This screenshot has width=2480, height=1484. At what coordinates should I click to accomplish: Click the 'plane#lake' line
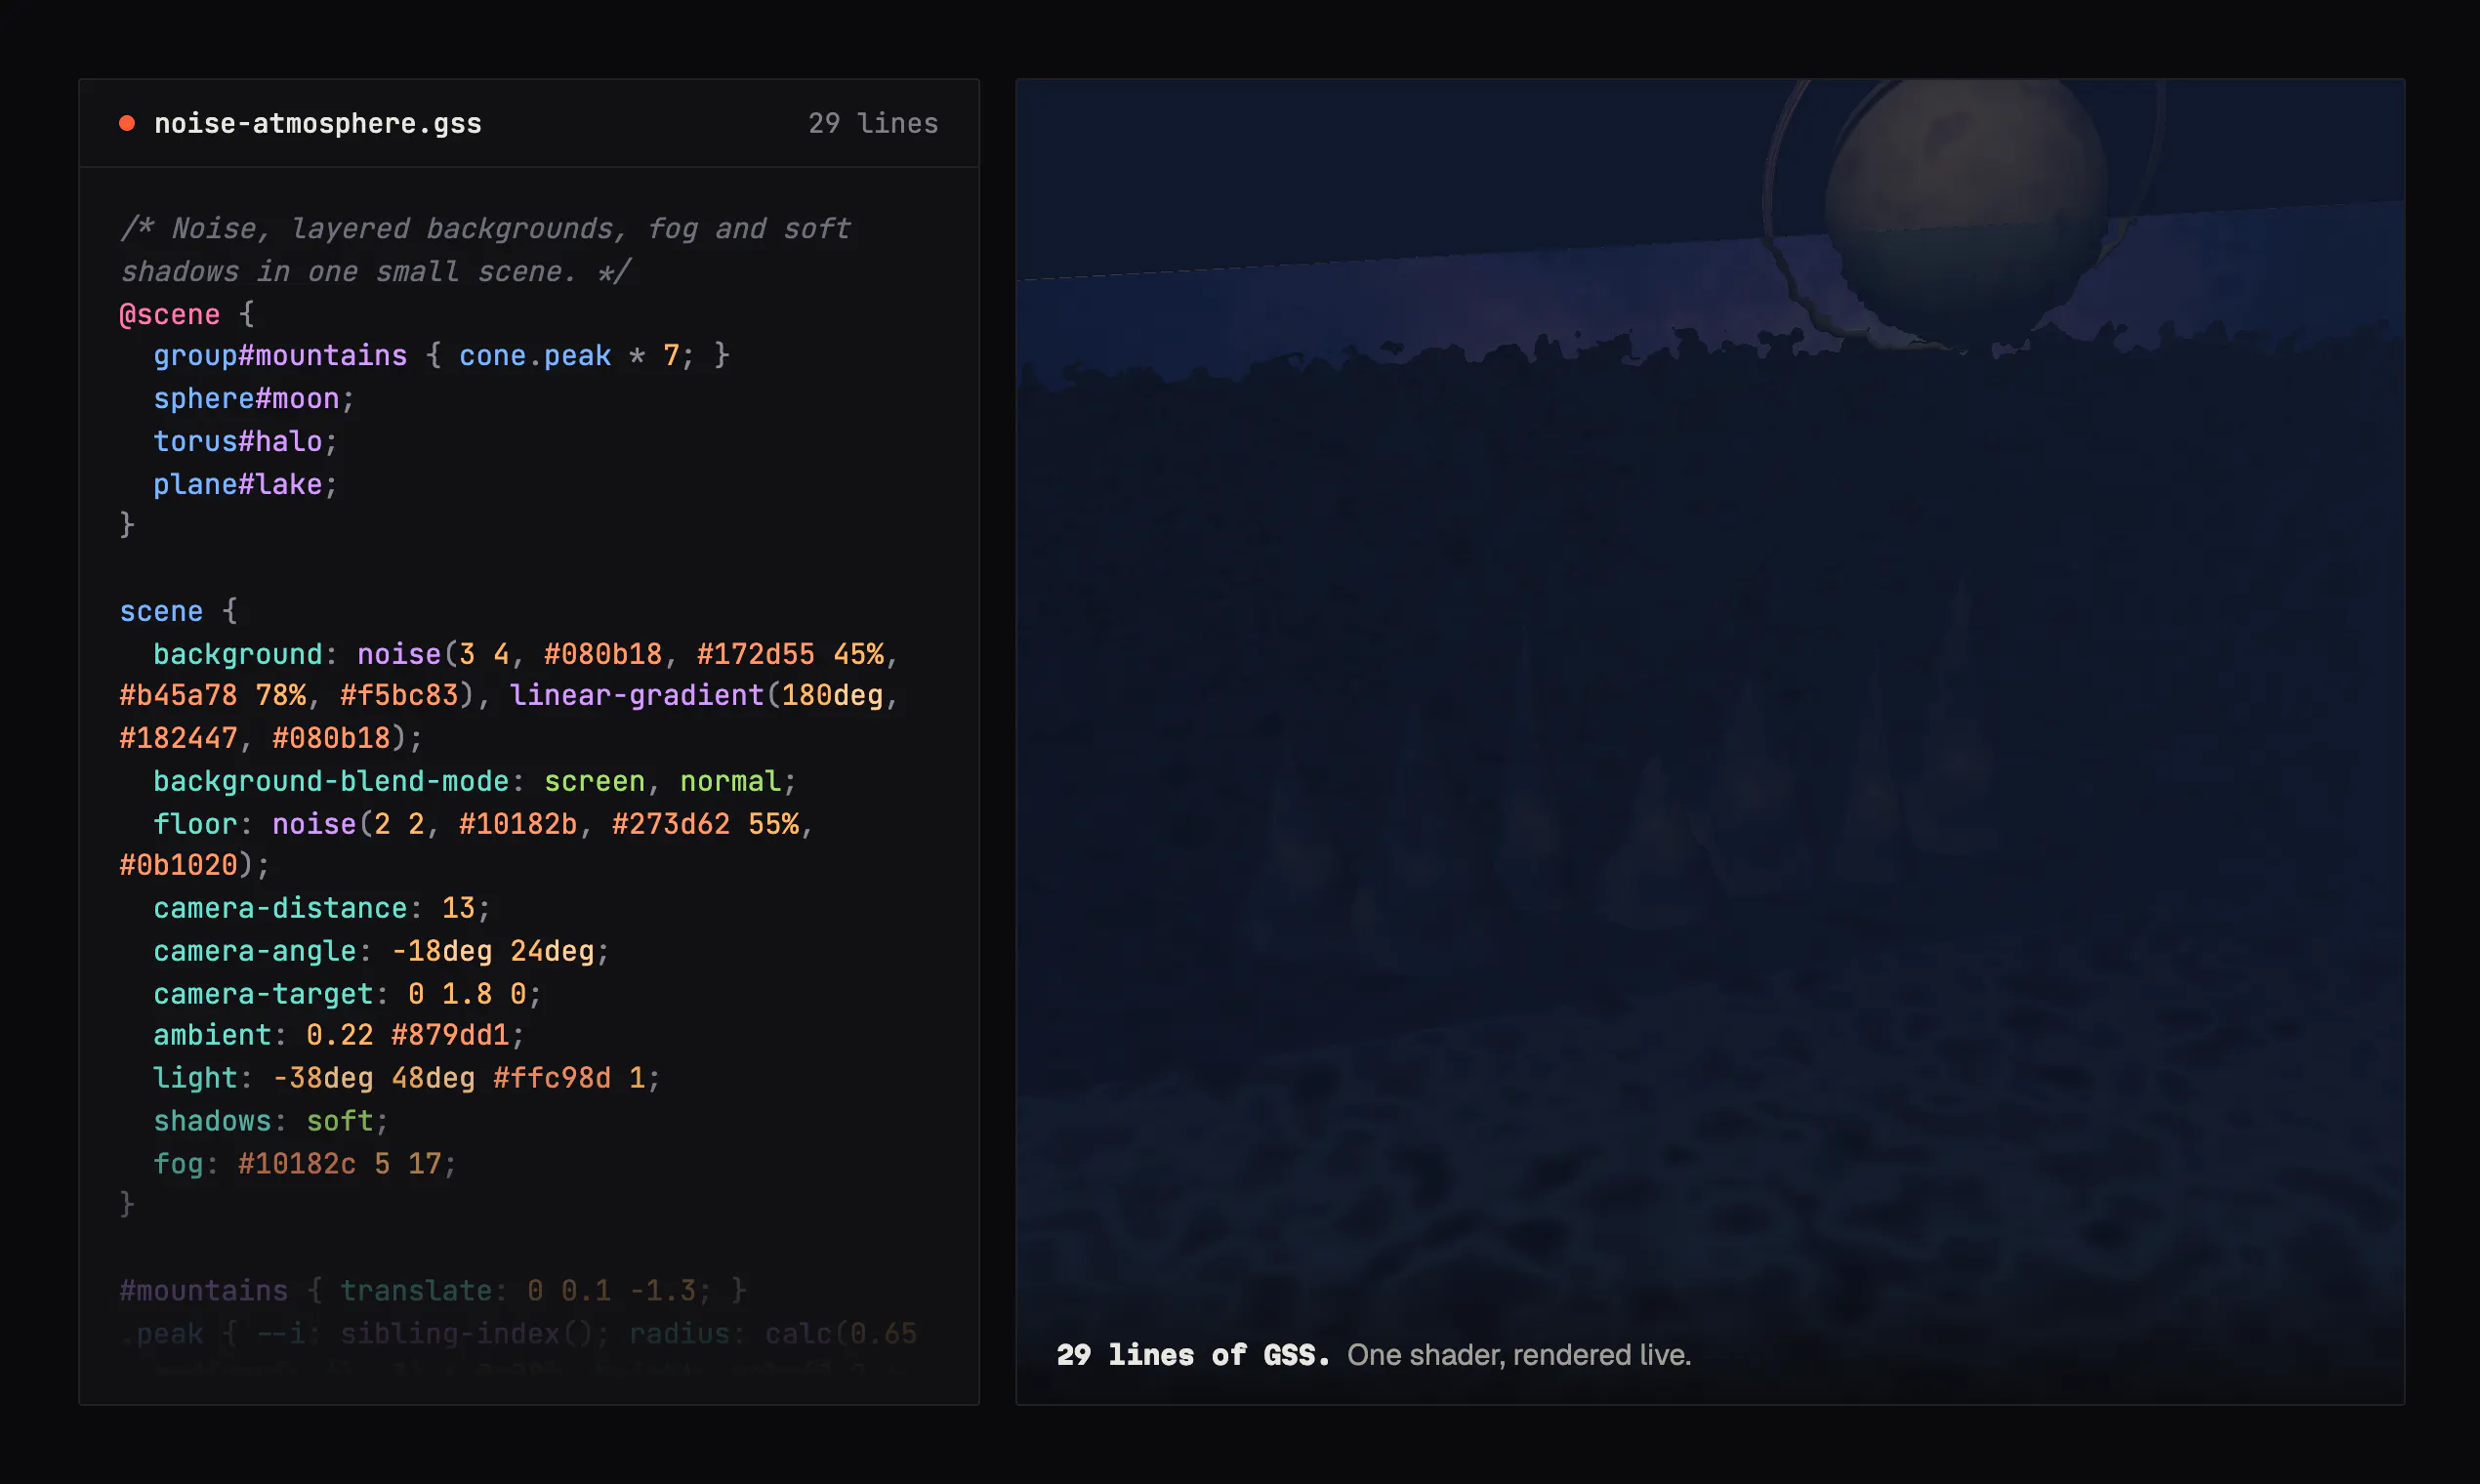(x=246, y=484)
